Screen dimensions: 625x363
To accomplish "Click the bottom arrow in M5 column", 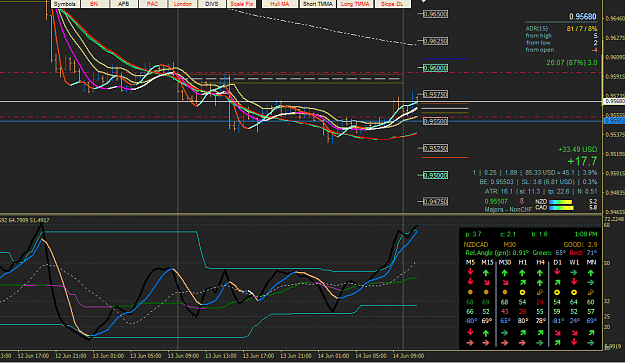I will (470, 343).
